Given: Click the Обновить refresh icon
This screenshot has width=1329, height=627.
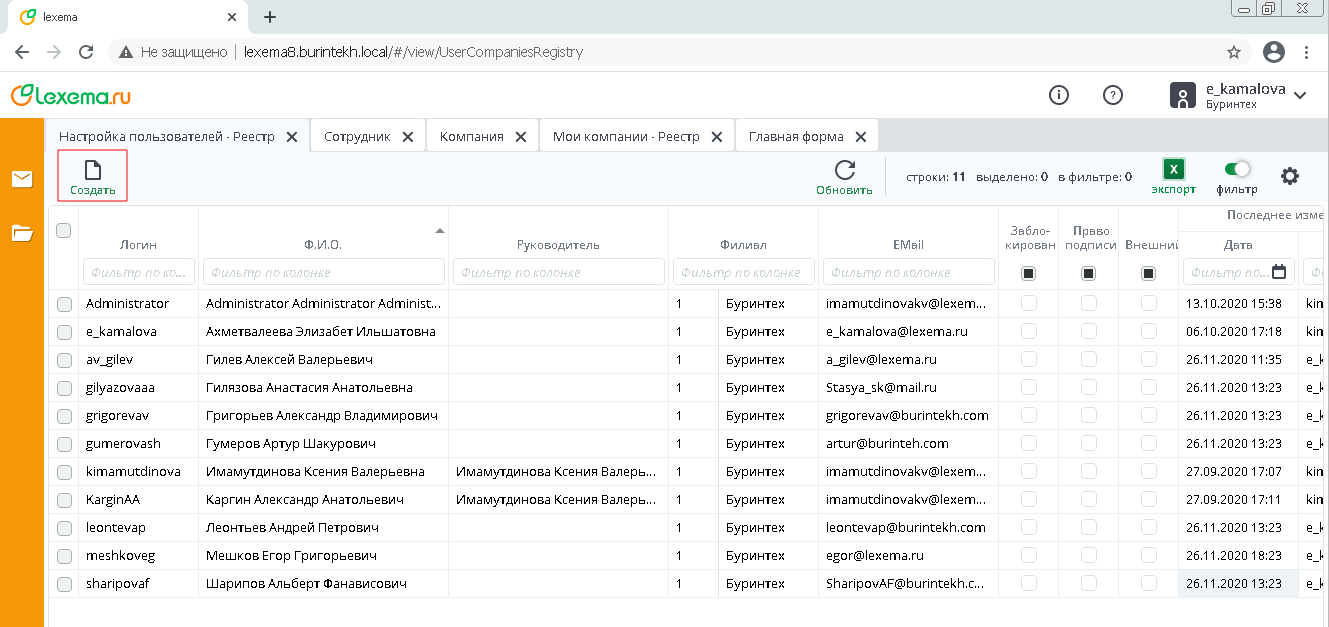Looking at the screenshot, I should tap(844, 170).
